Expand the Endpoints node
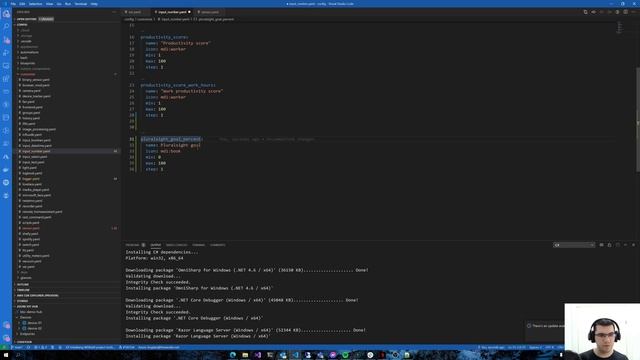 [x=27, y=333]
